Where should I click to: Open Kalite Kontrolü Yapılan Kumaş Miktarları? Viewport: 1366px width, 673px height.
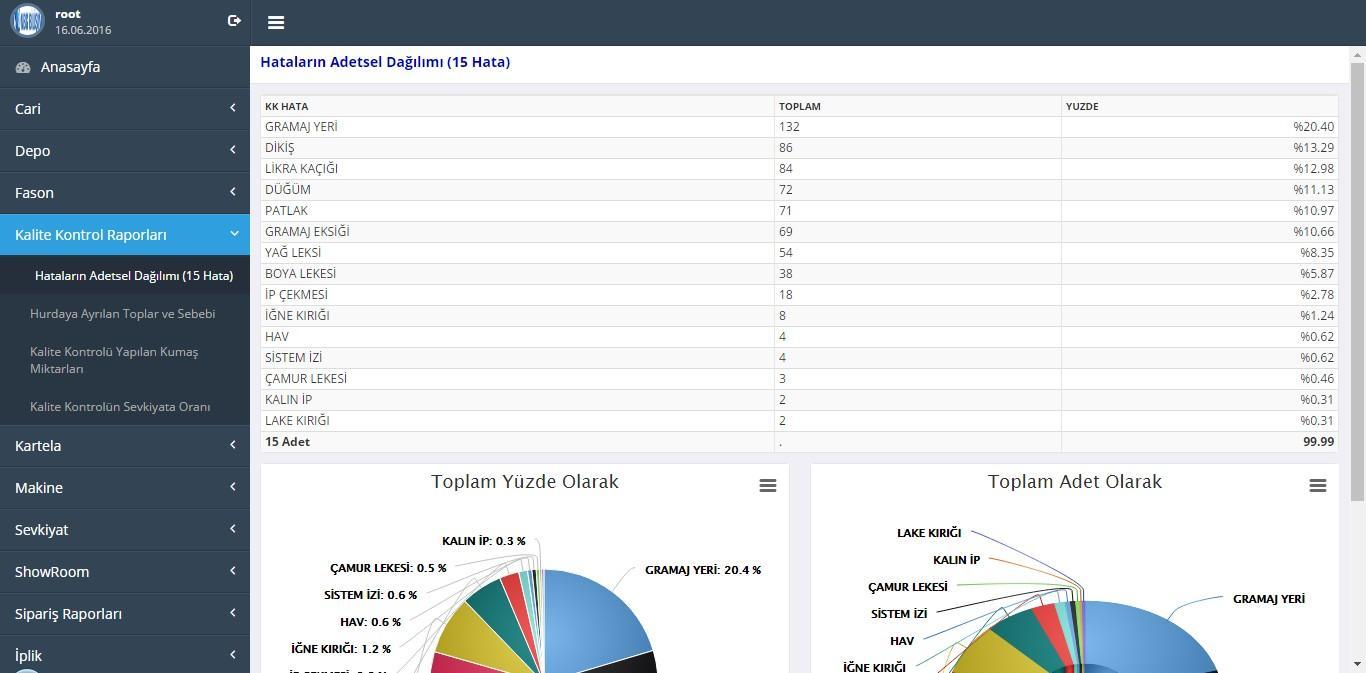[x=114, y=360]
